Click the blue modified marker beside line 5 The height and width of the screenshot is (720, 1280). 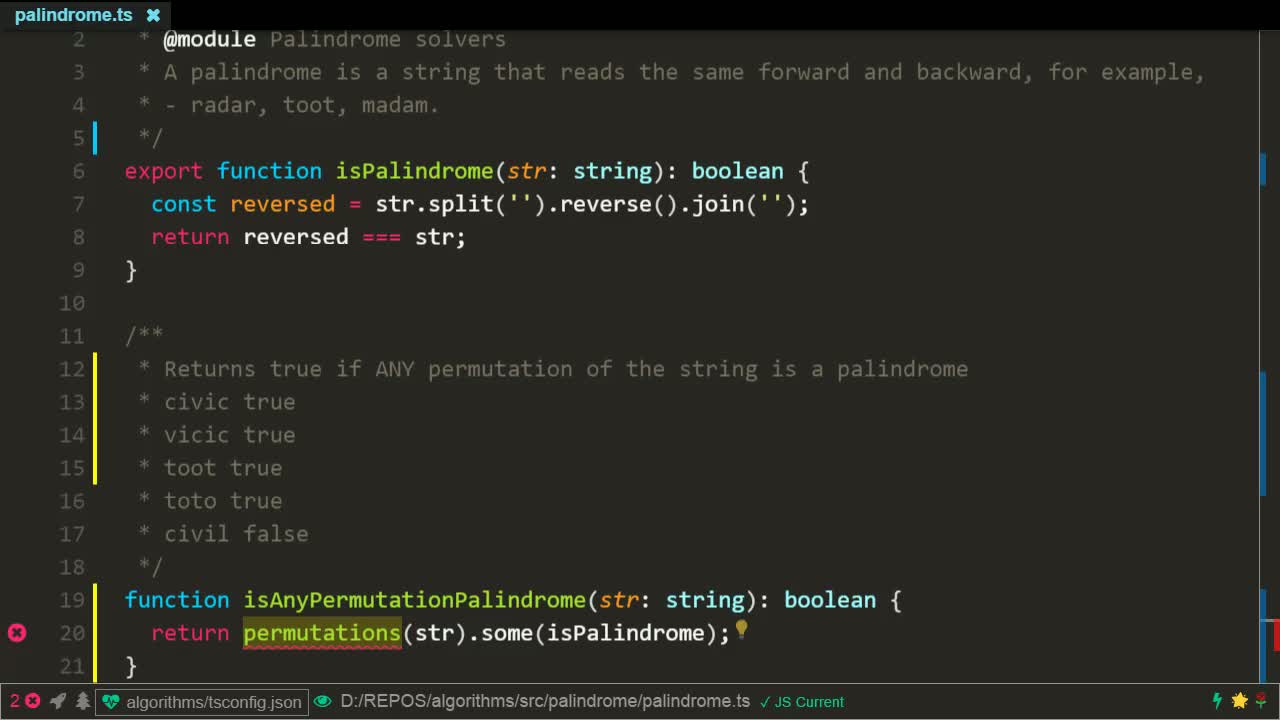(x=95, y=137)
